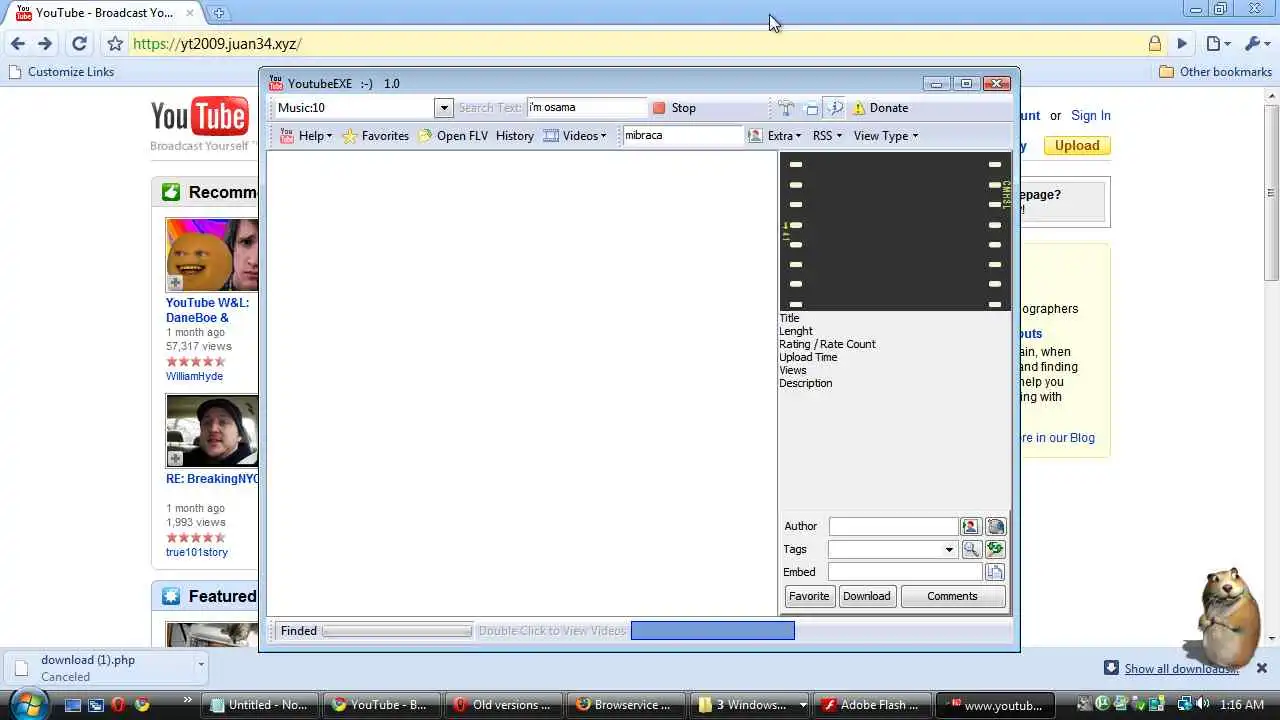The height and width of the screenshot is (720, 1280).
Task: Open the History menu item
Action: coord(515,136)
